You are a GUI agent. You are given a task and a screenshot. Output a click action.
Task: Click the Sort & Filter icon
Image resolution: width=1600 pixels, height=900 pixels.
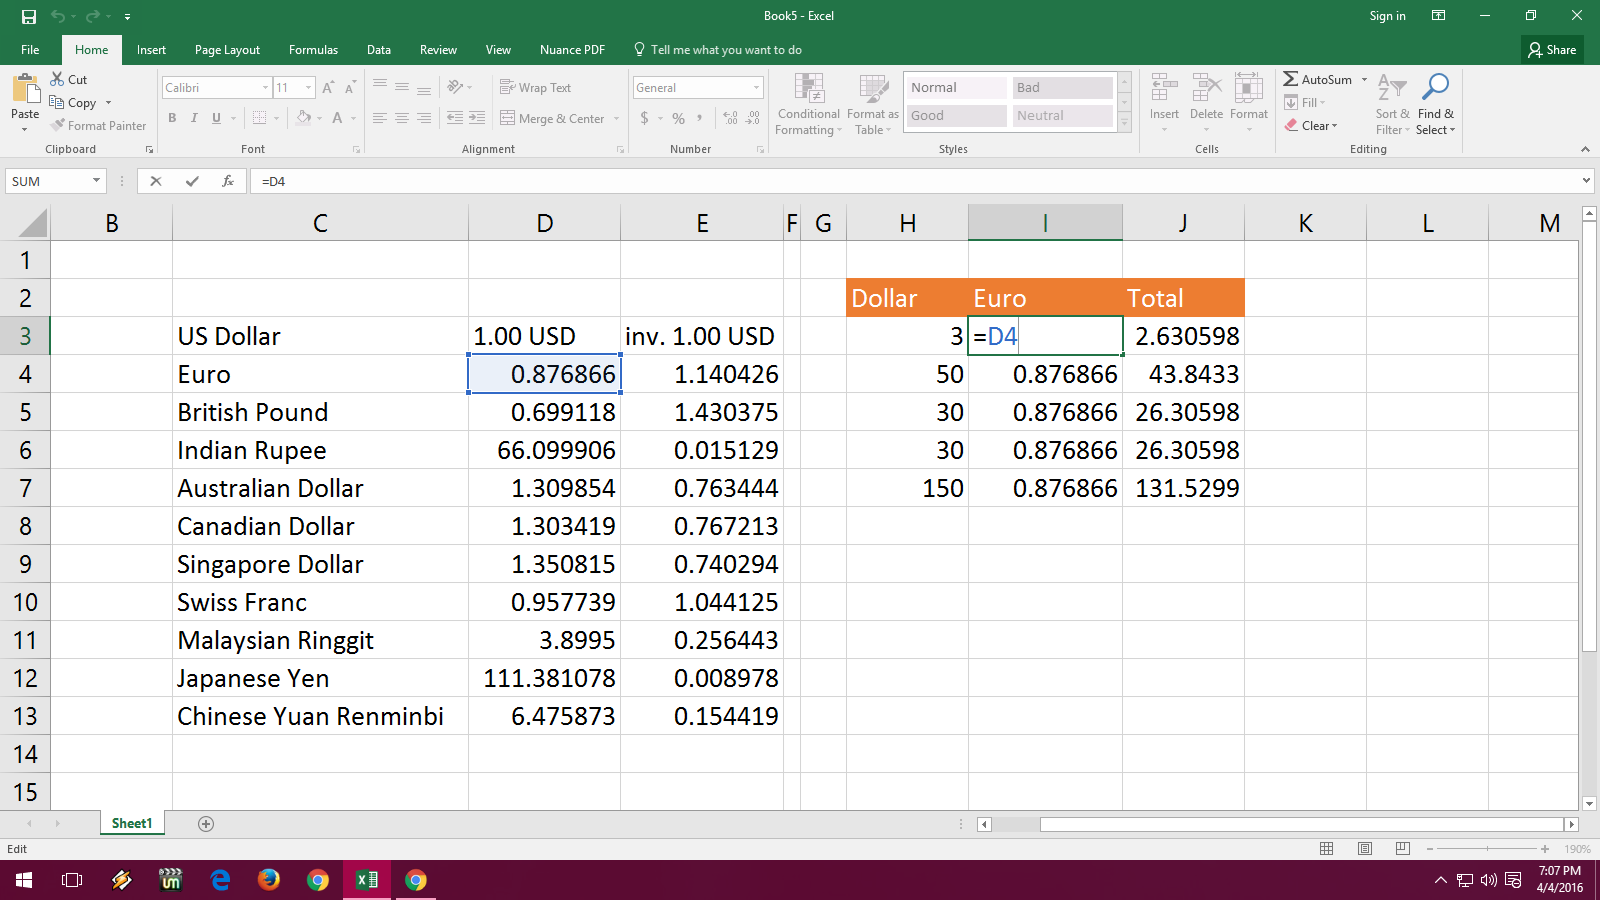pyautogui.click(x=1391, y=104)
